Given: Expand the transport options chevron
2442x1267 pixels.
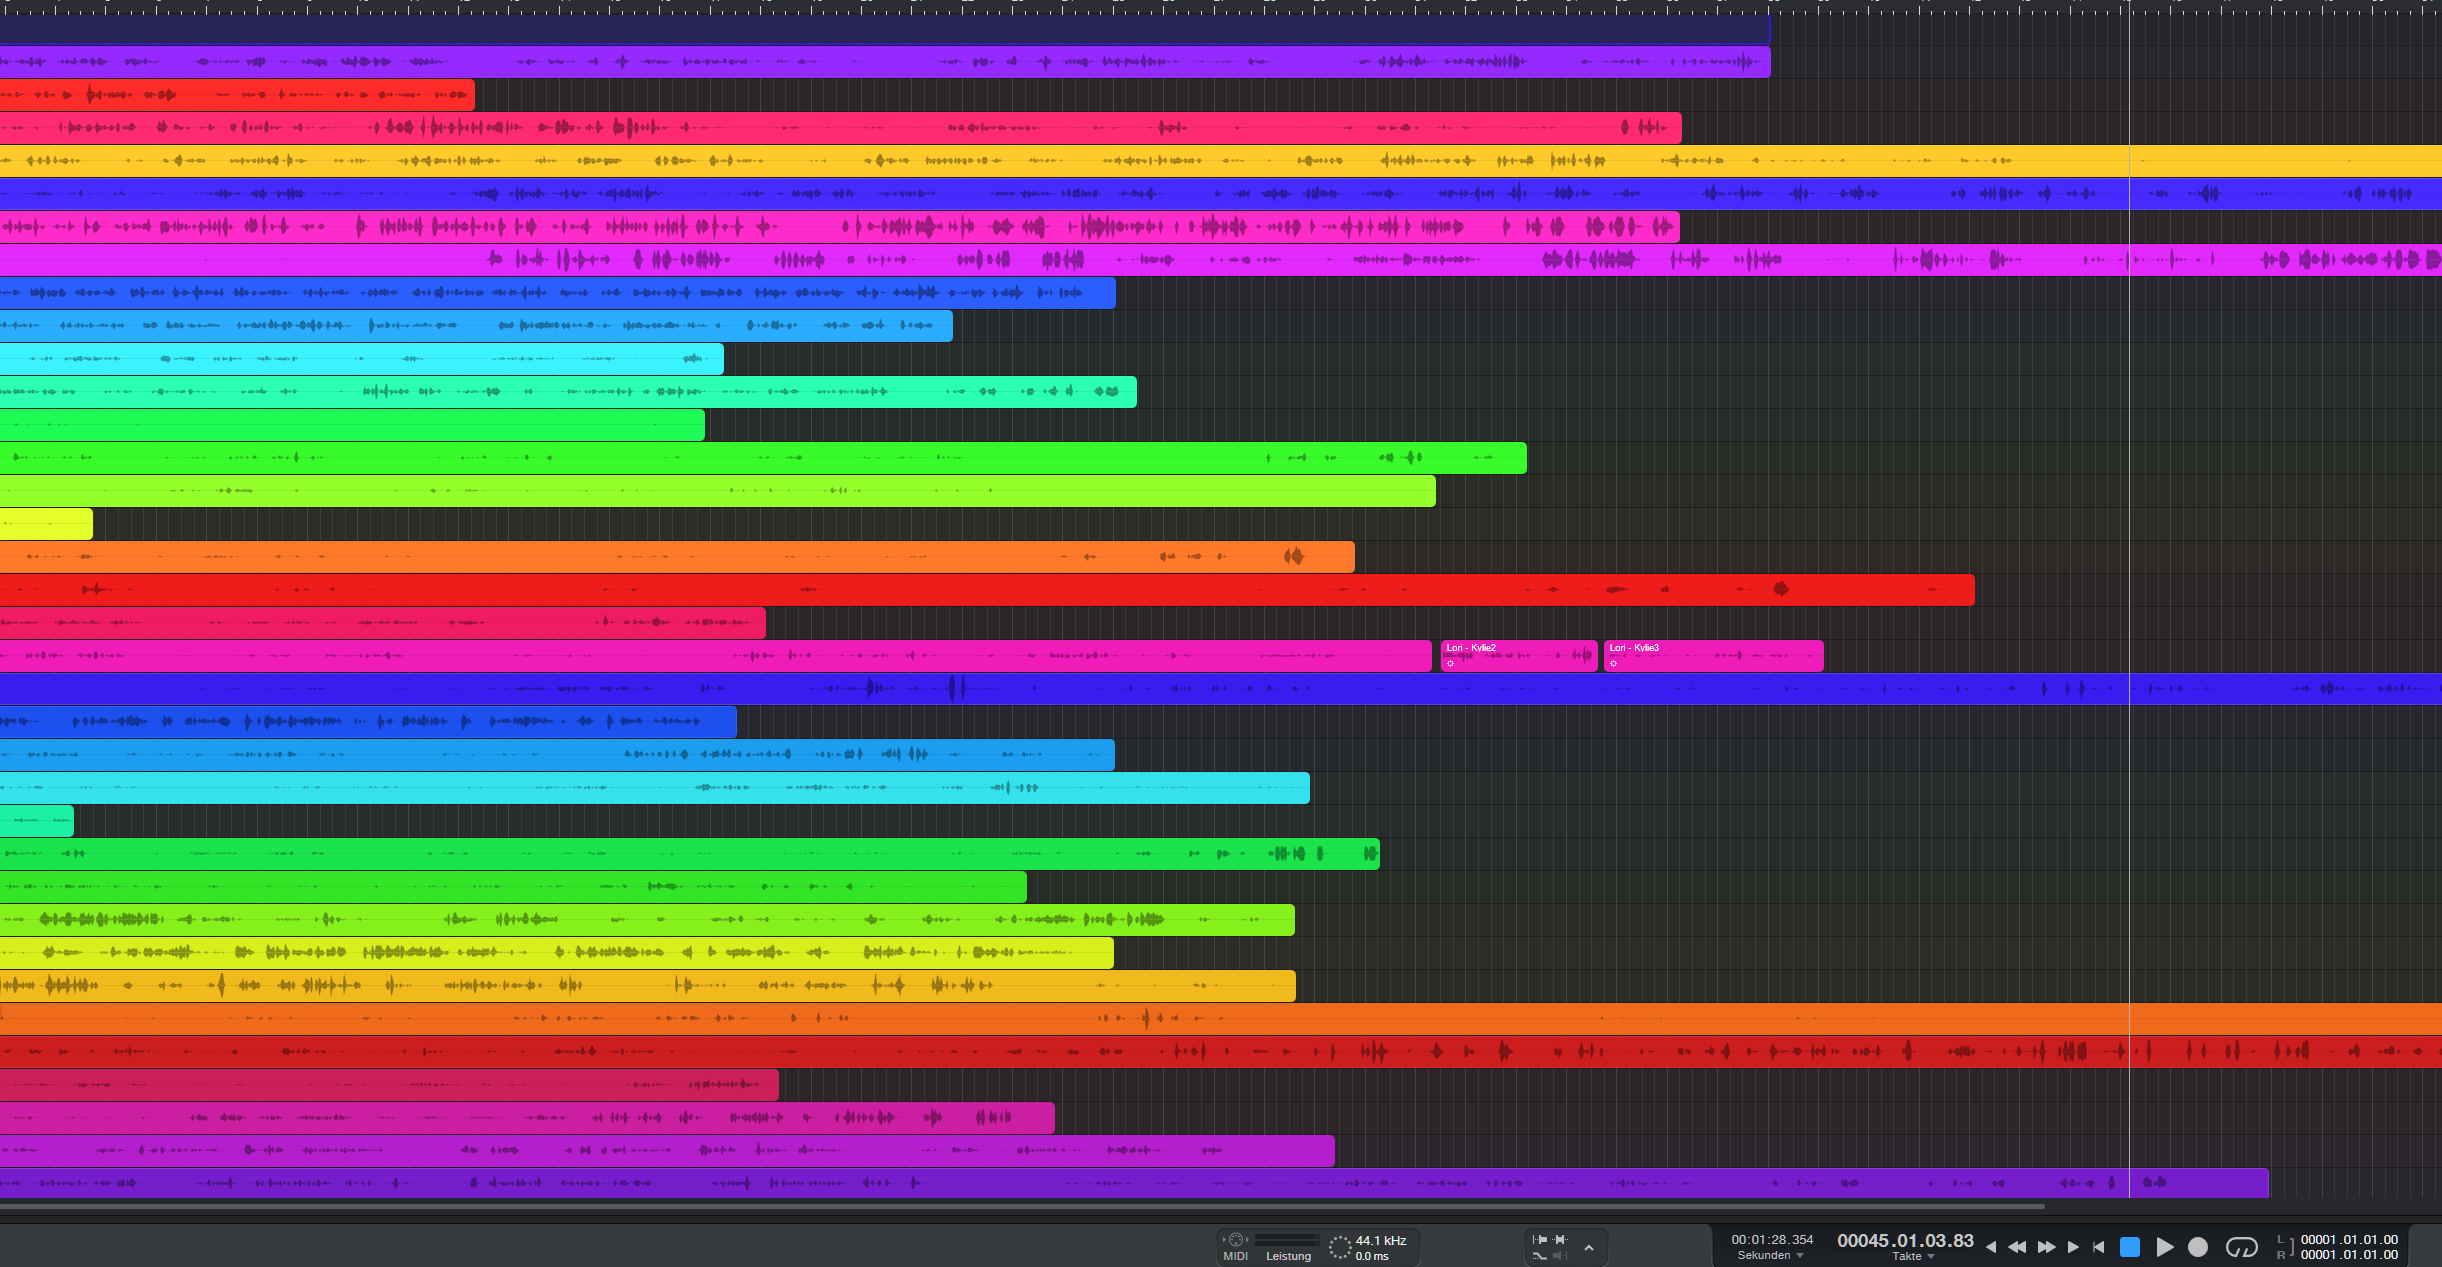Looking at the screenshot, I should pyautogui.click(x=1589, y=1248).
